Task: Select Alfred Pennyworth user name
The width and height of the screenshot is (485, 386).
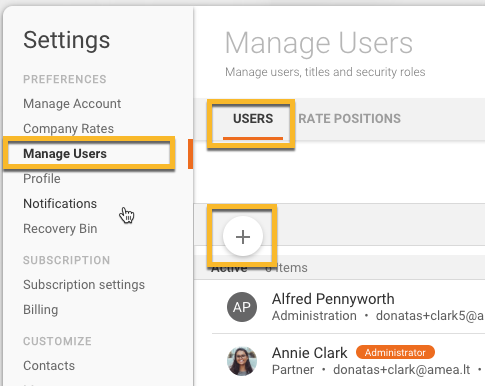Action: [333, 299]
